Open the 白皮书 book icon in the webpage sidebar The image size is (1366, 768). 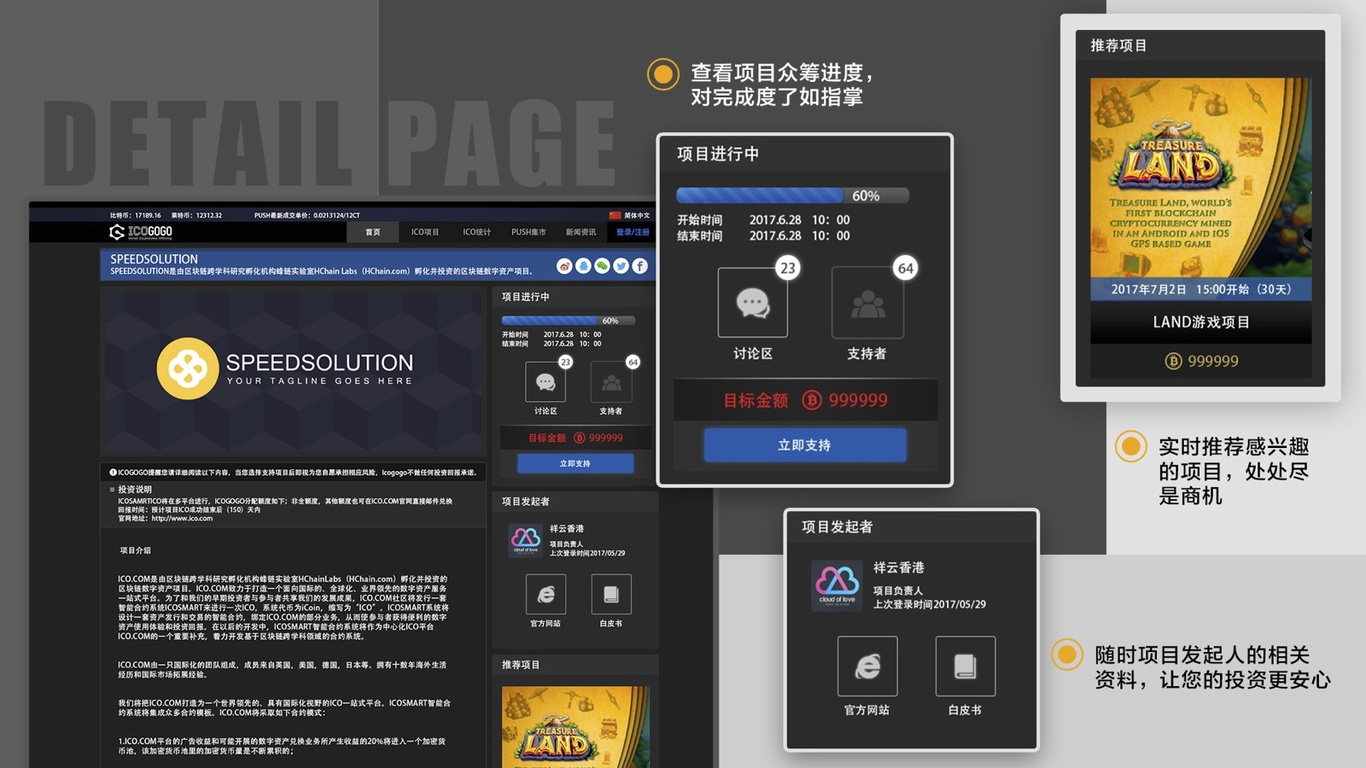click(x=611, y=594)
